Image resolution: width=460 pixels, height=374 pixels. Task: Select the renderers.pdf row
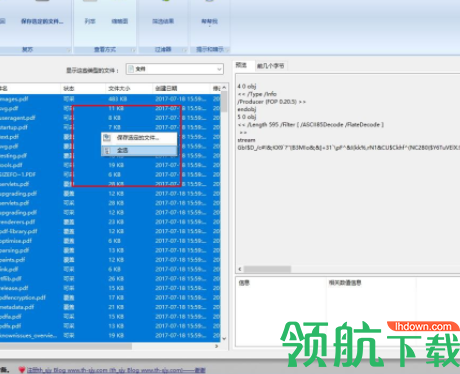tap(110, 222)
